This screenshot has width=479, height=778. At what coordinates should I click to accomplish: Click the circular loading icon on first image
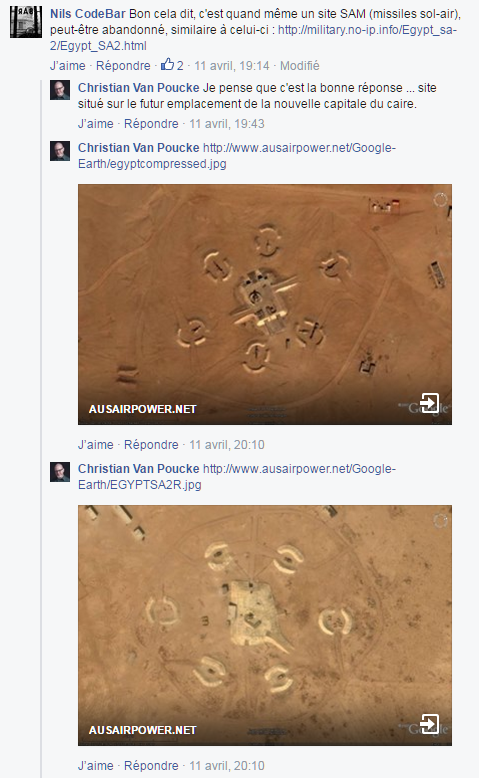click(440, 199)
